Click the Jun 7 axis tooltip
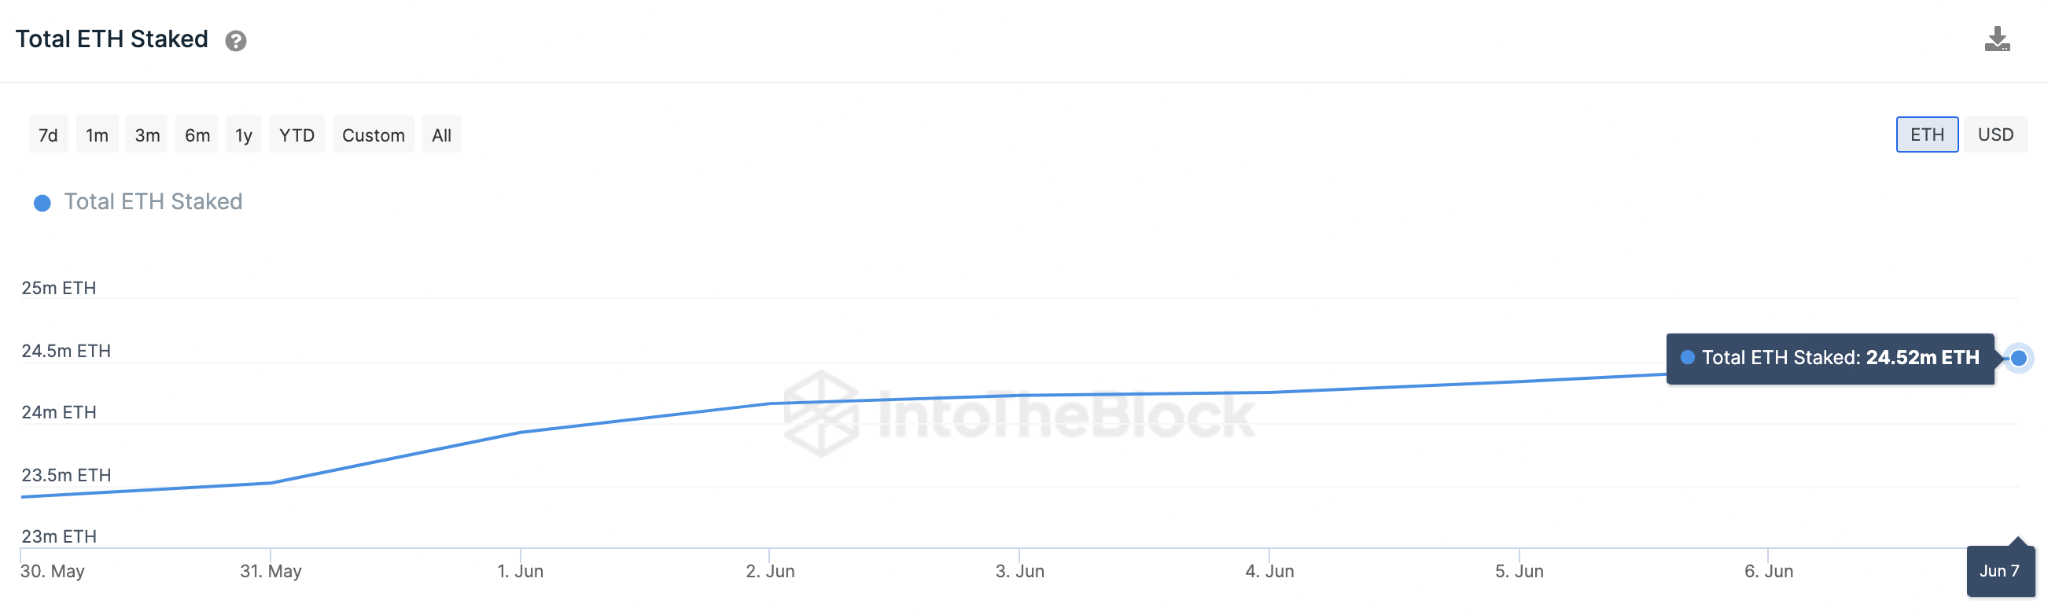Image resolution: width=2048 pixels, height=612 pixels. coord(2000,570)
